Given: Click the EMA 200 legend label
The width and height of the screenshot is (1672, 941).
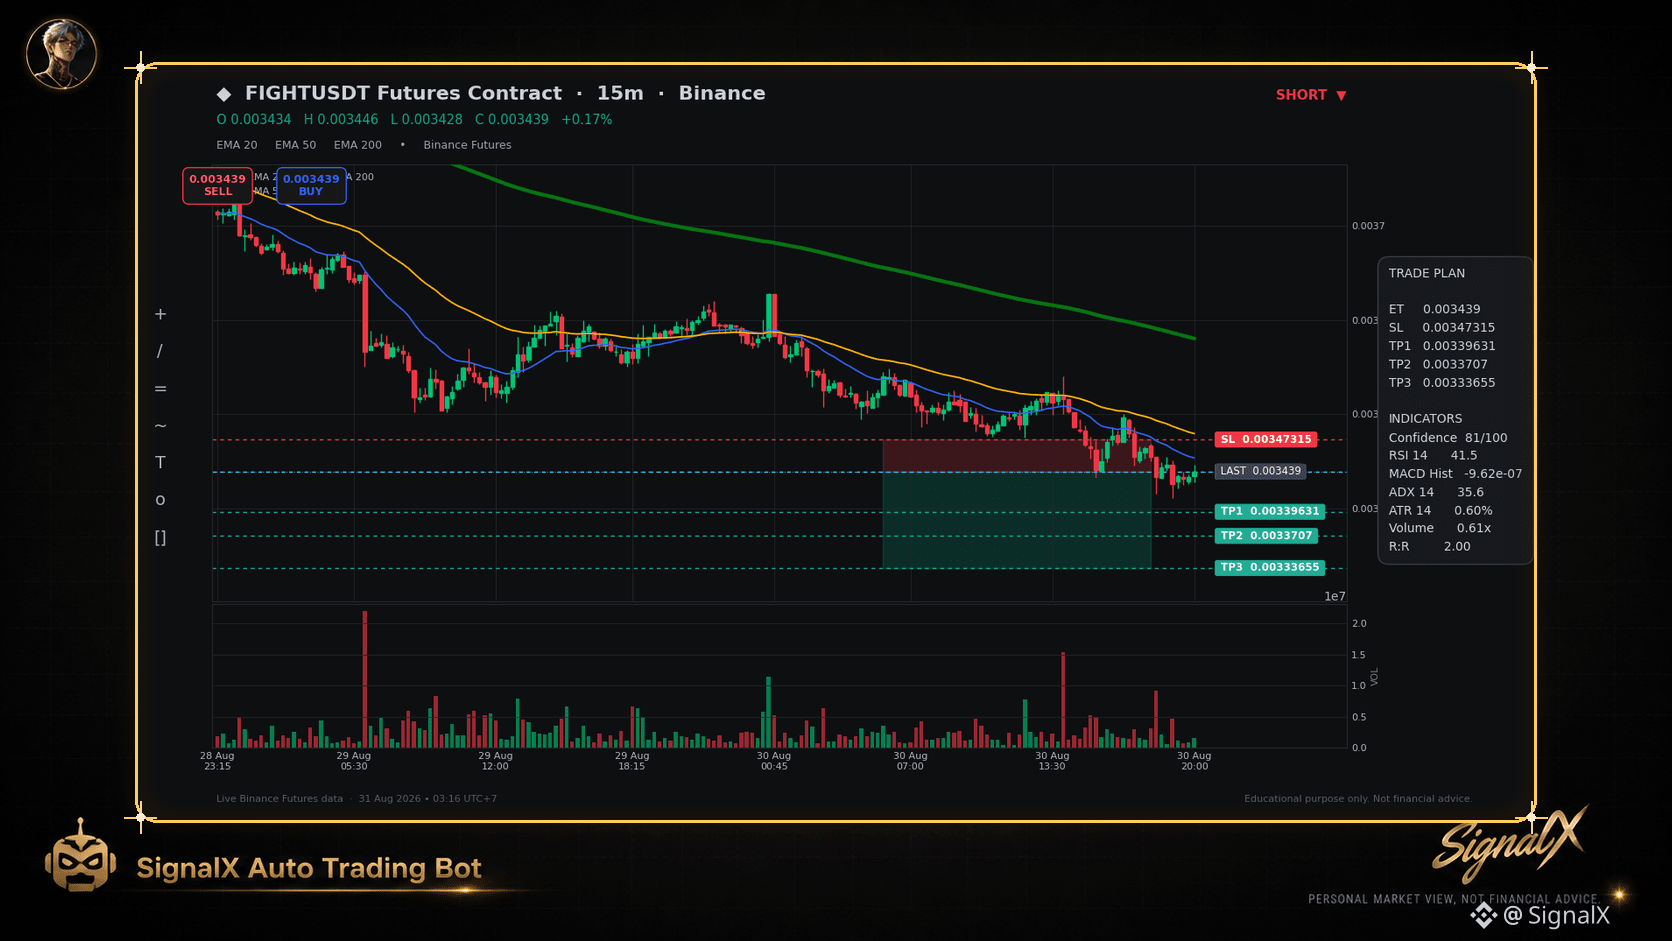Looking at the screenshot, I should pyautogui.click(x=358, y=145).
